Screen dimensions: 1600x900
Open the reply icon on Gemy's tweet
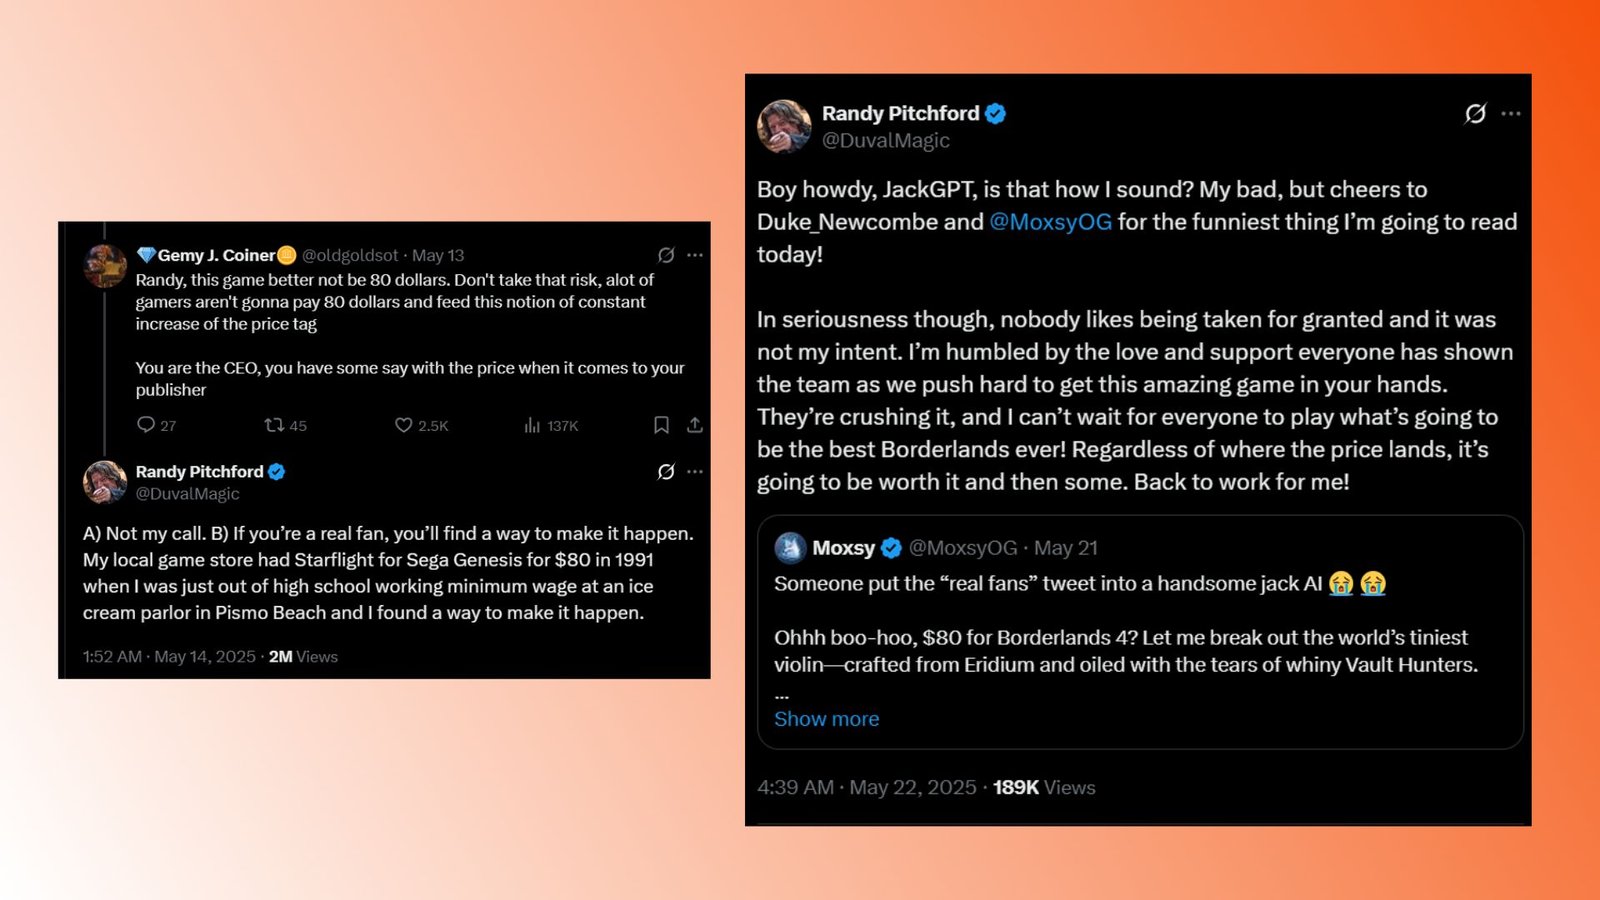pos(146,425)
